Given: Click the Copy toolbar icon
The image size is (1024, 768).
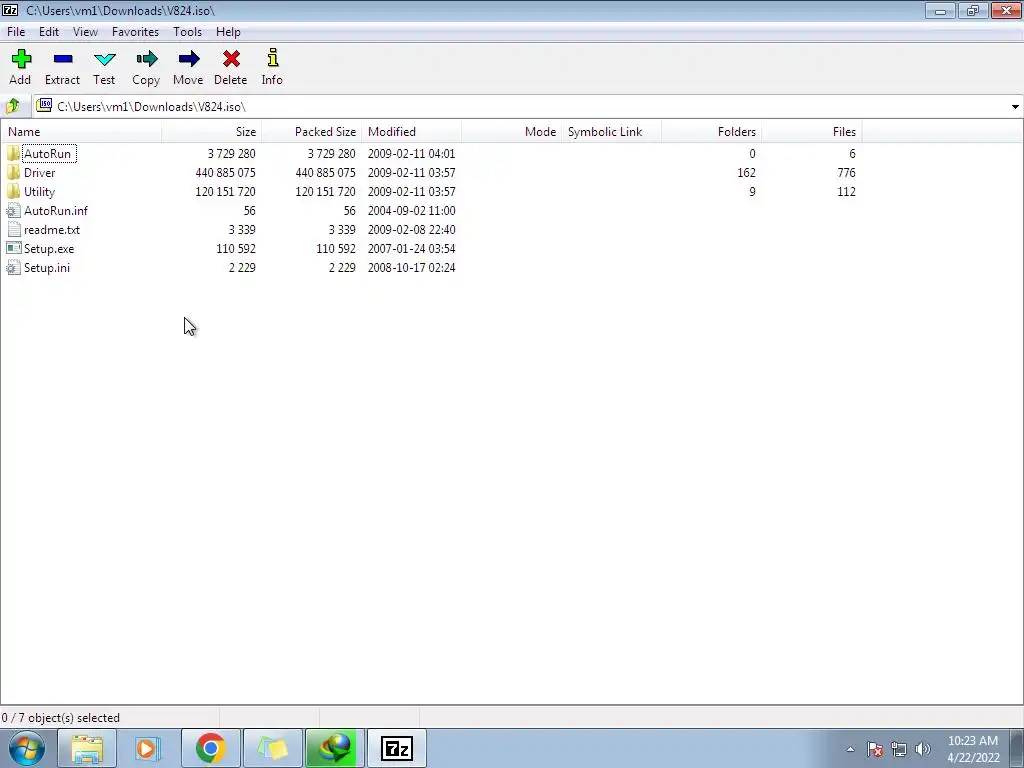Looking at the screenshot, I should click(146, 59).
